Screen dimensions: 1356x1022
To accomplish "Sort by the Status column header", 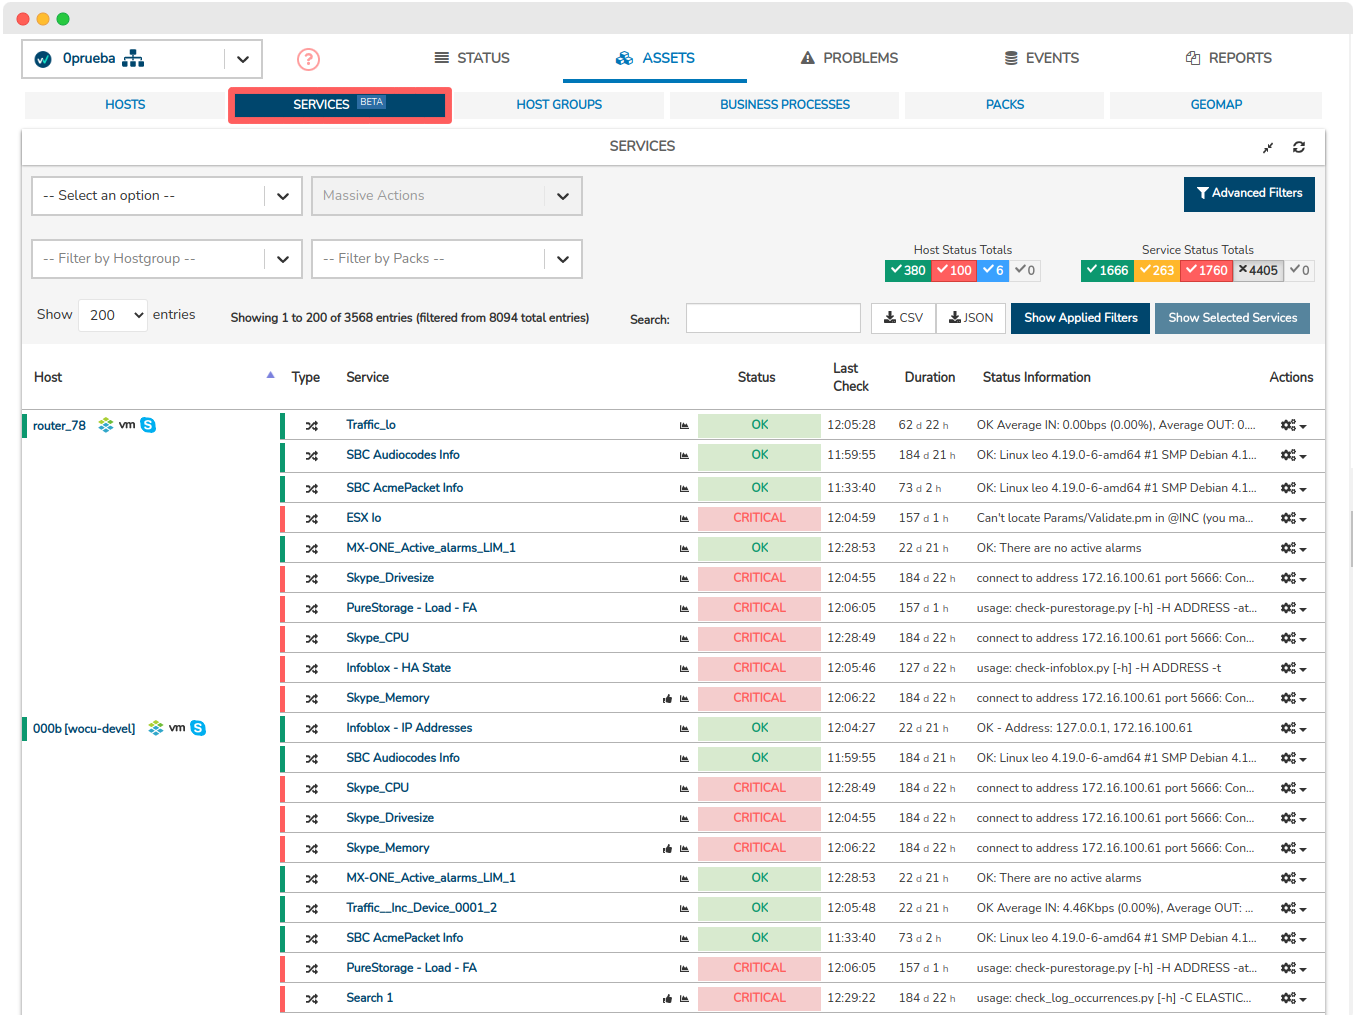I will point(756,378).
